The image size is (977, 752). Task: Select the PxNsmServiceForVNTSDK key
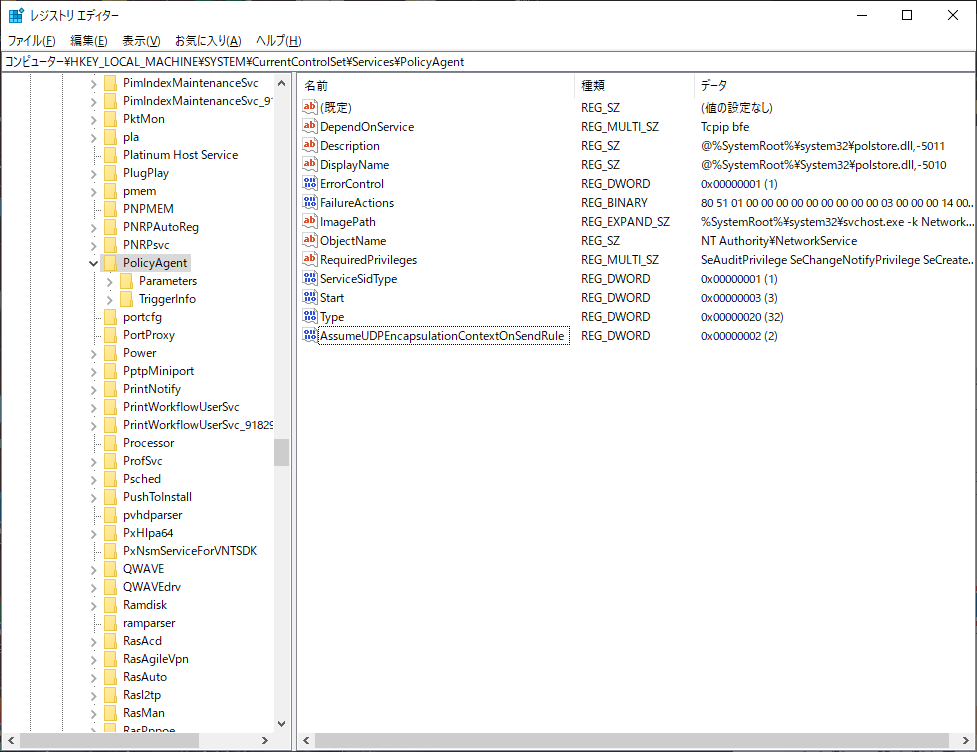[189, 550]
